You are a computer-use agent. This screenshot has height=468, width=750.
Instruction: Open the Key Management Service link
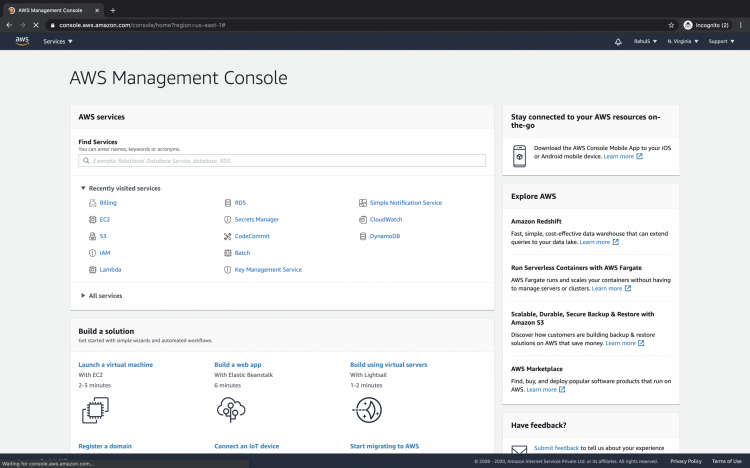click(x=268, y=270)
